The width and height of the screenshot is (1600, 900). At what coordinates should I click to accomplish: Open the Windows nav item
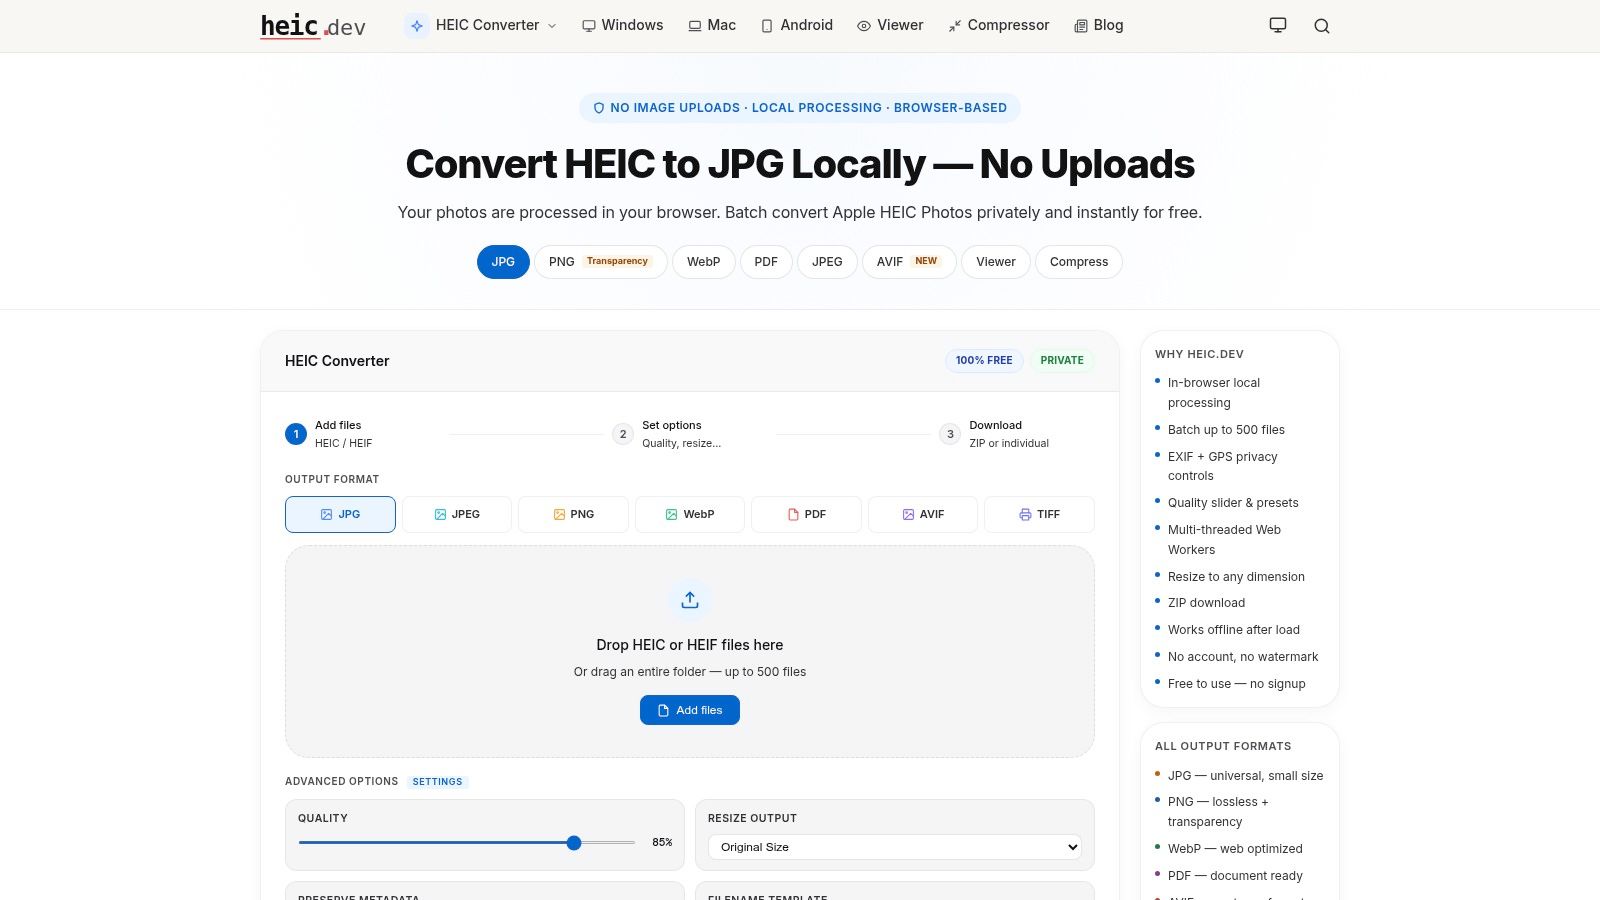[x=623, y=26]
